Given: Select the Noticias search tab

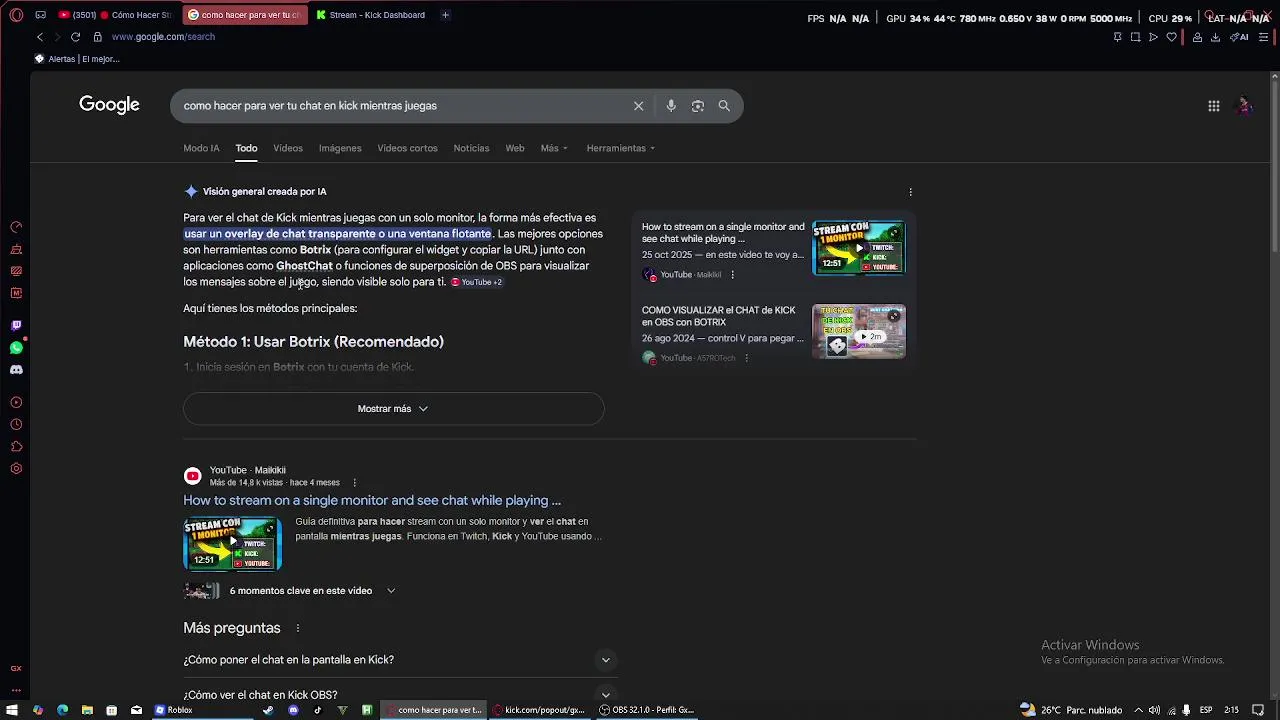Looking at the screenshot, I should 471,148.
